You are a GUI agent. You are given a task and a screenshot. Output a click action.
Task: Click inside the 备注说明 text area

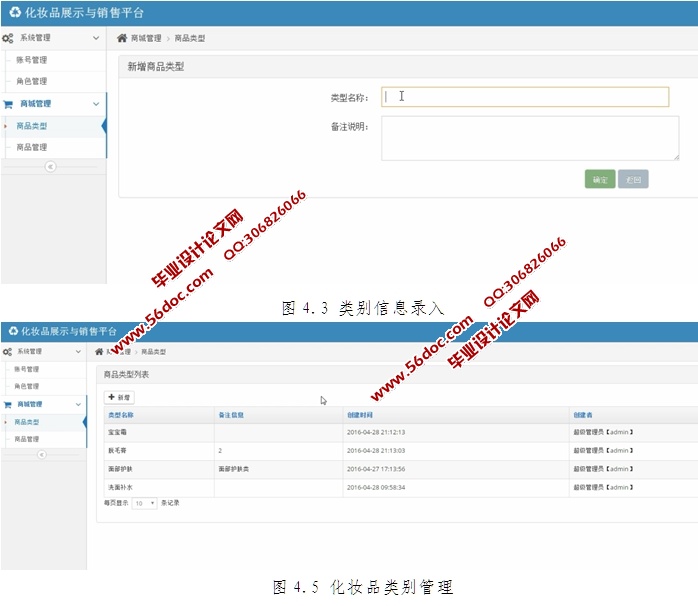click(529, 138)
